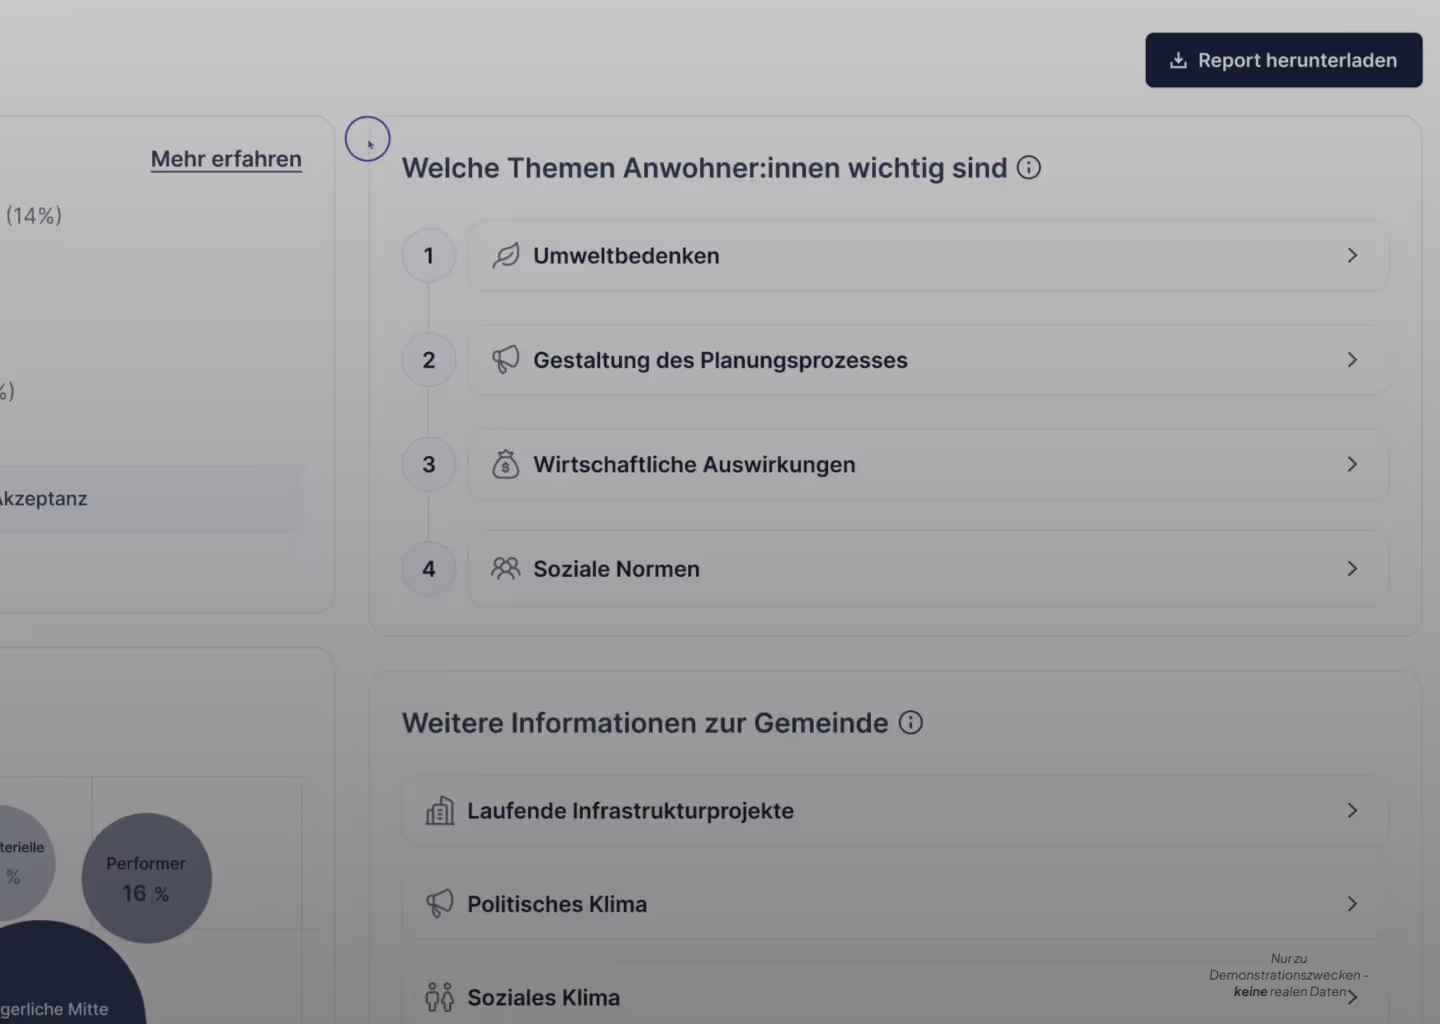Open details for Laufende Infrastrukturprojekte
Screen dimensions: 1440x1024
pos(1352,810)
